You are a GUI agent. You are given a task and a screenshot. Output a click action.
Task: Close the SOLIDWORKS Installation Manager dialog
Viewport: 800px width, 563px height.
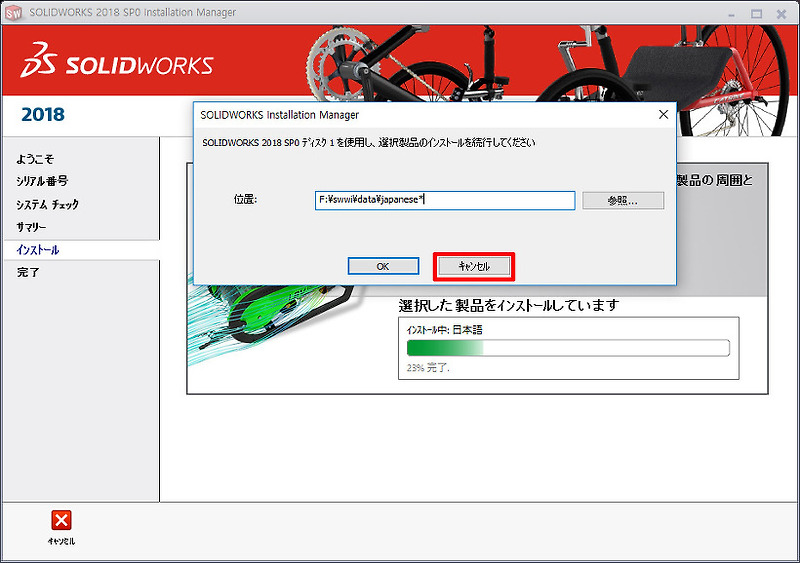point(663,114)
